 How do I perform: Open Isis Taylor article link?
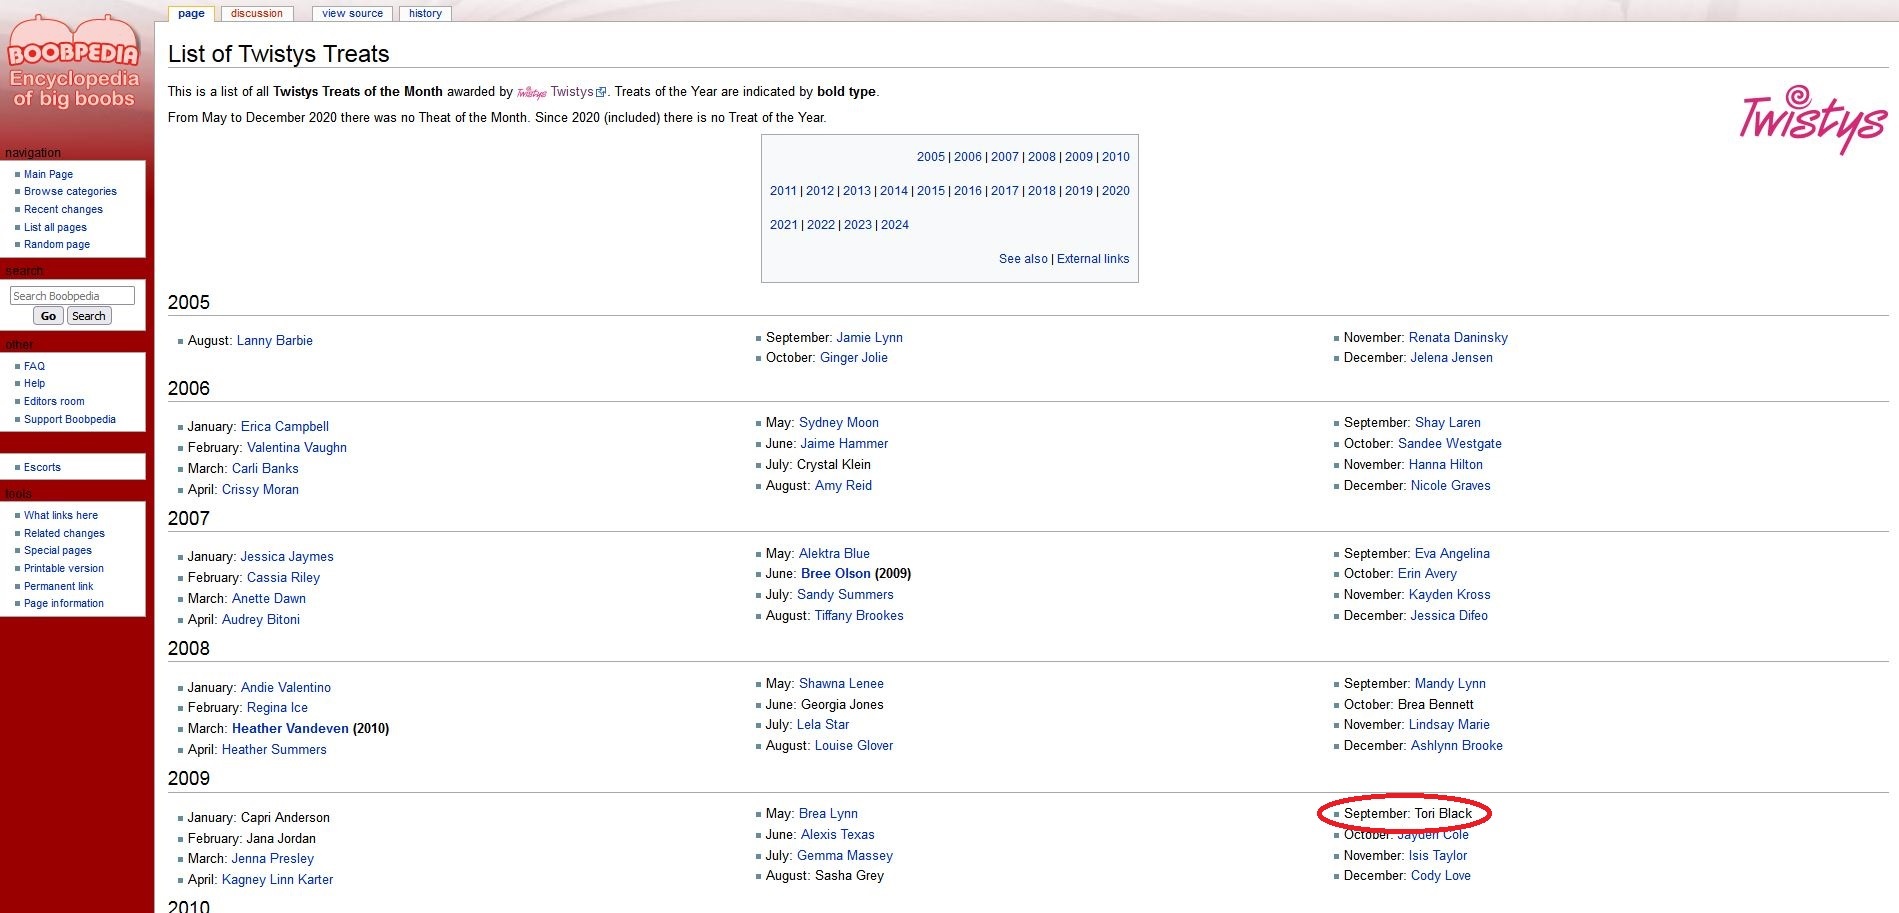tap(1438, 856)
